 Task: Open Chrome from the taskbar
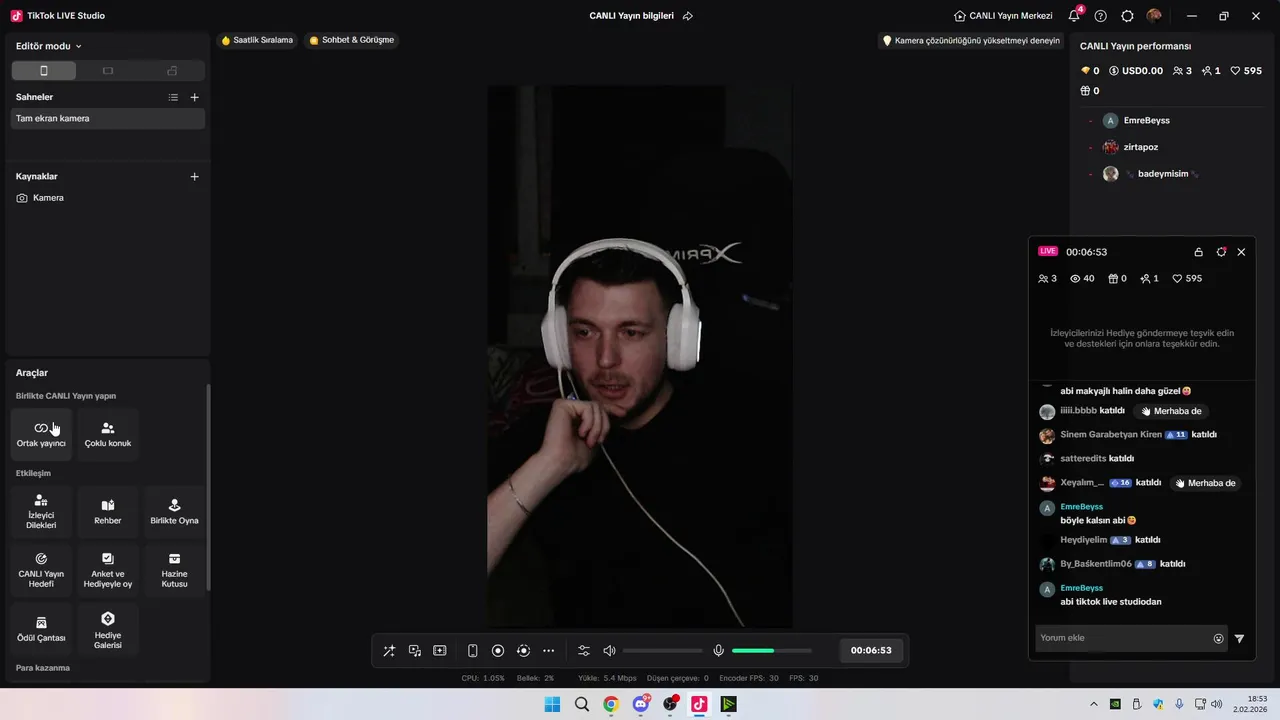point(611,704)
